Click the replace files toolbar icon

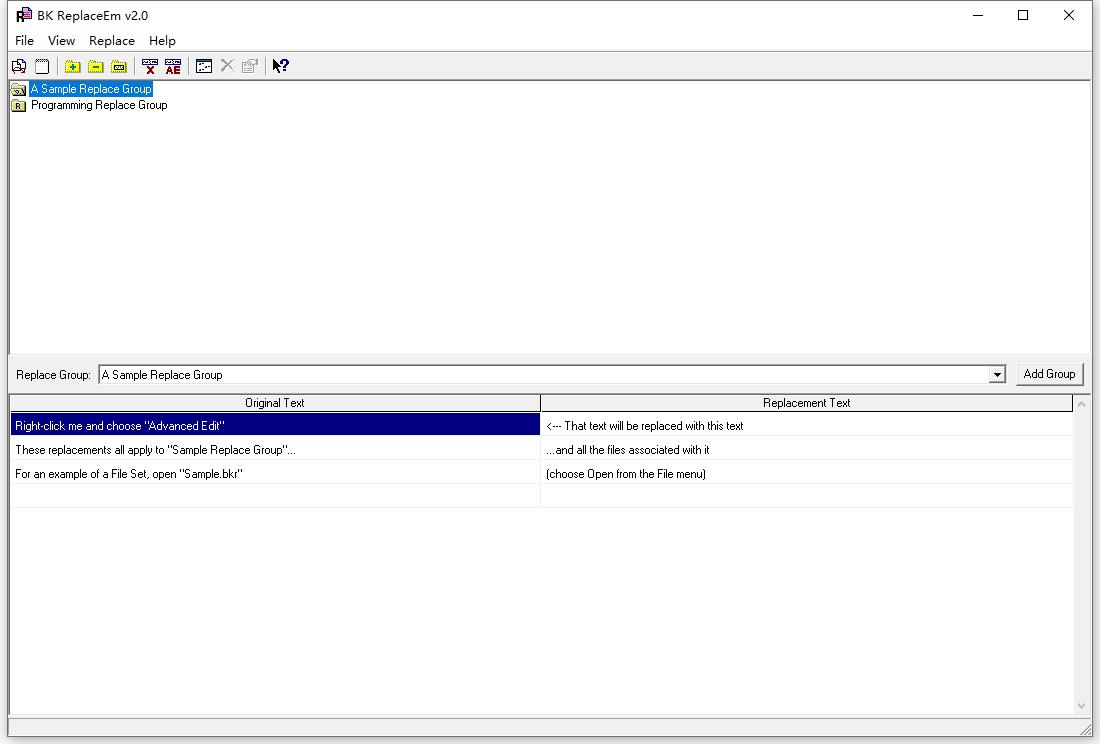[x=19, y=66]
